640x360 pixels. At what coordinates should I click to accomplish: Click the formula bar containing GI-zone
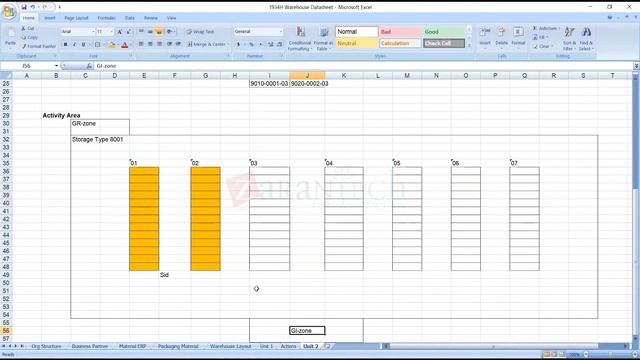[363, 66]
